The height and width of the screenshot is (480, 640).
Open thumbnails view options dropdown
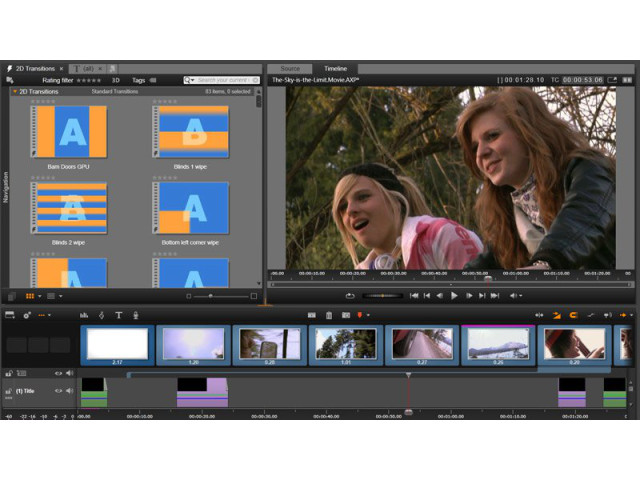(40, 296)
